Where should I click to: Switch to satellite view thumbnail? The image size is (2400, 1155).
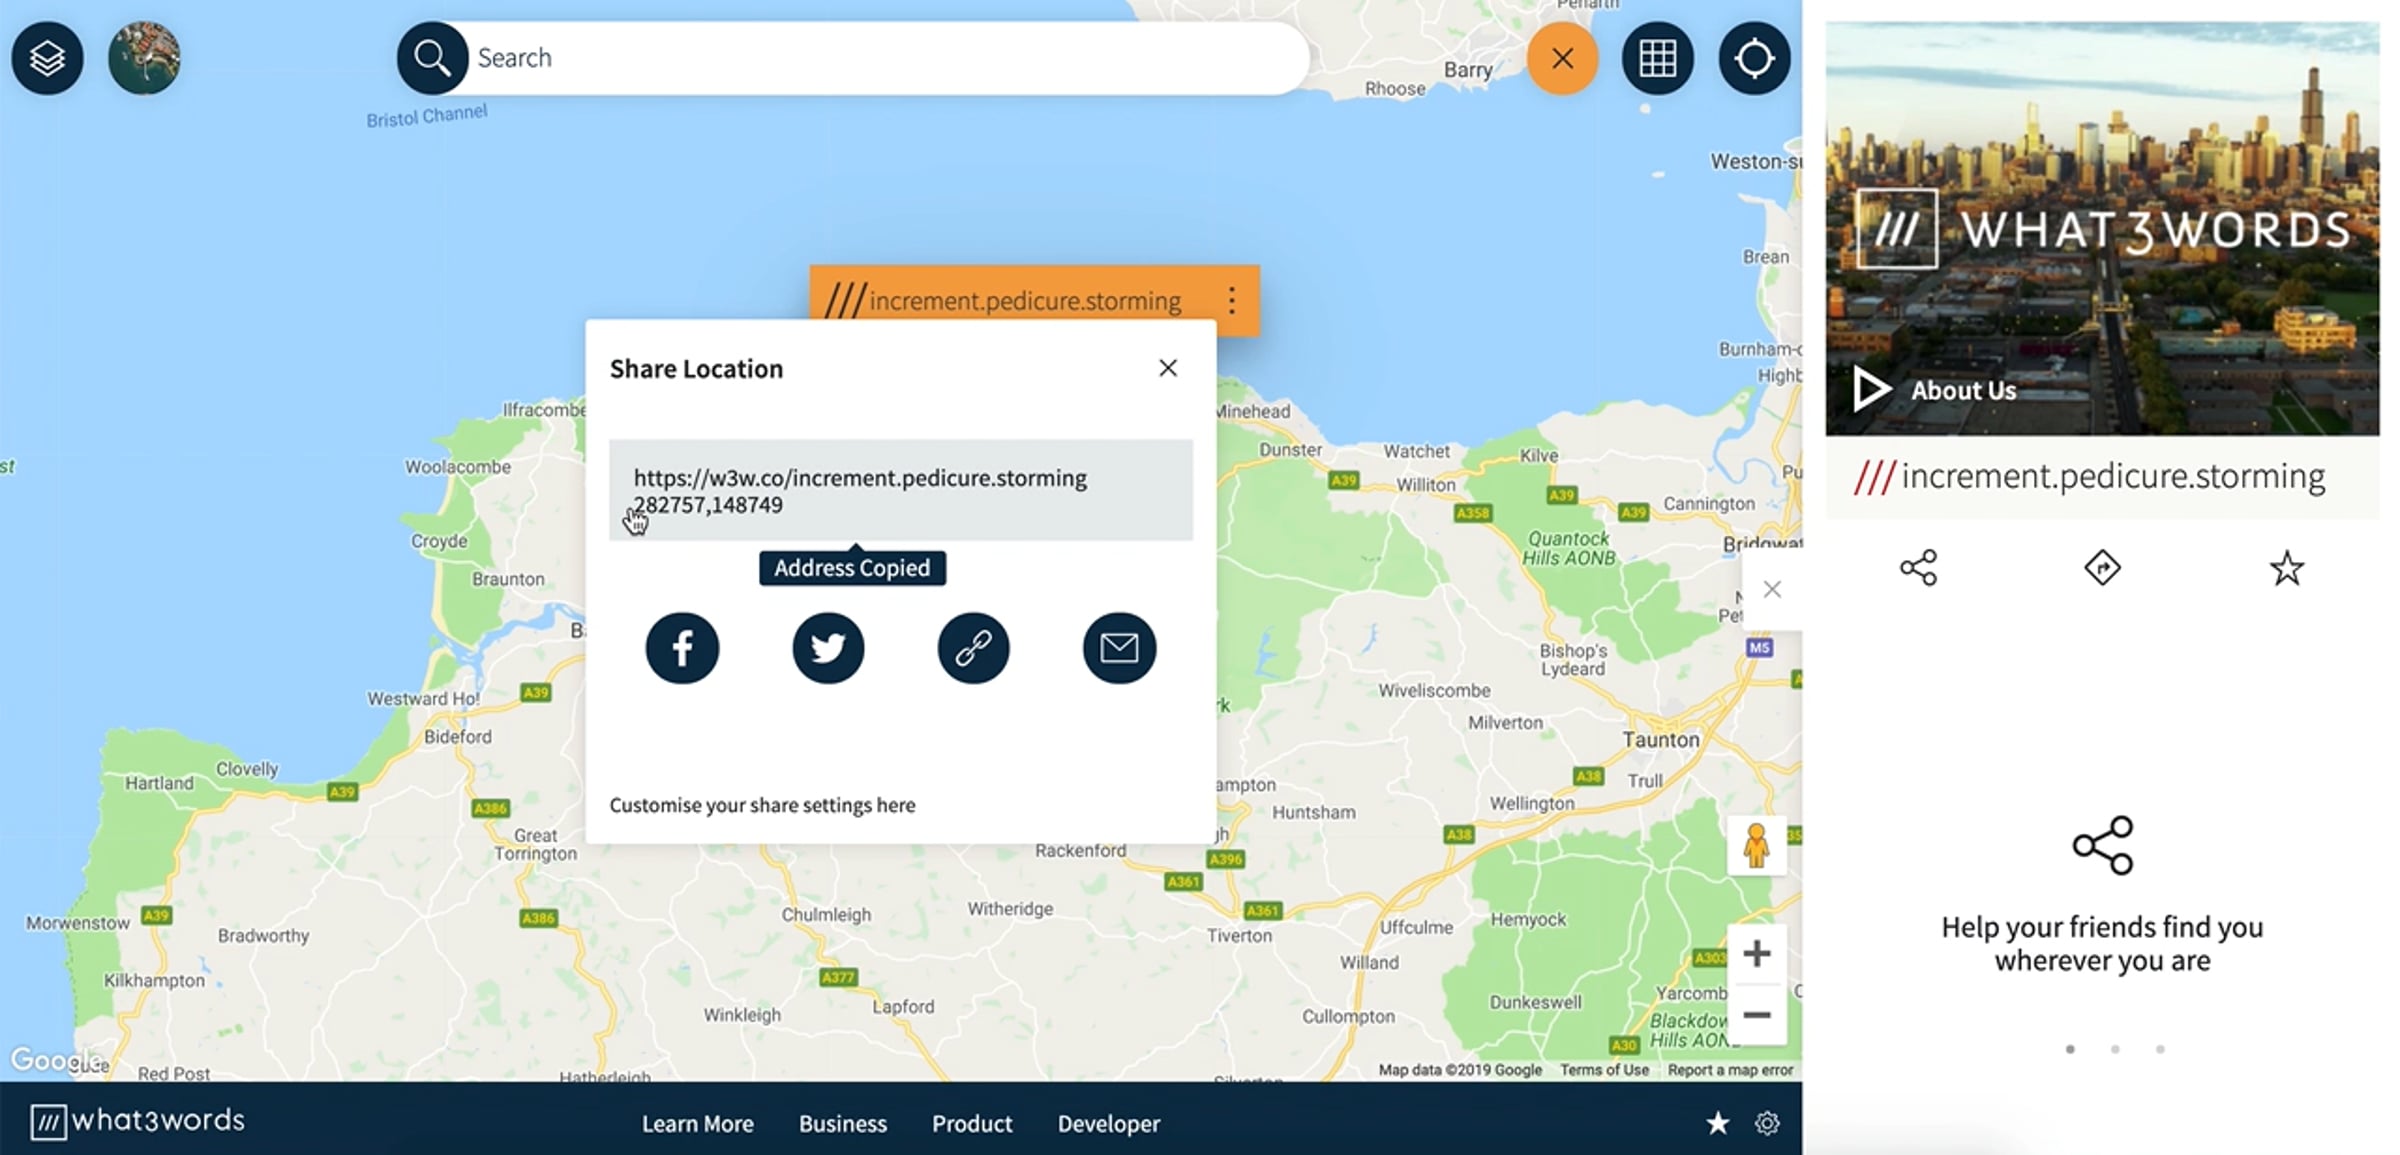tap(144, 58)
